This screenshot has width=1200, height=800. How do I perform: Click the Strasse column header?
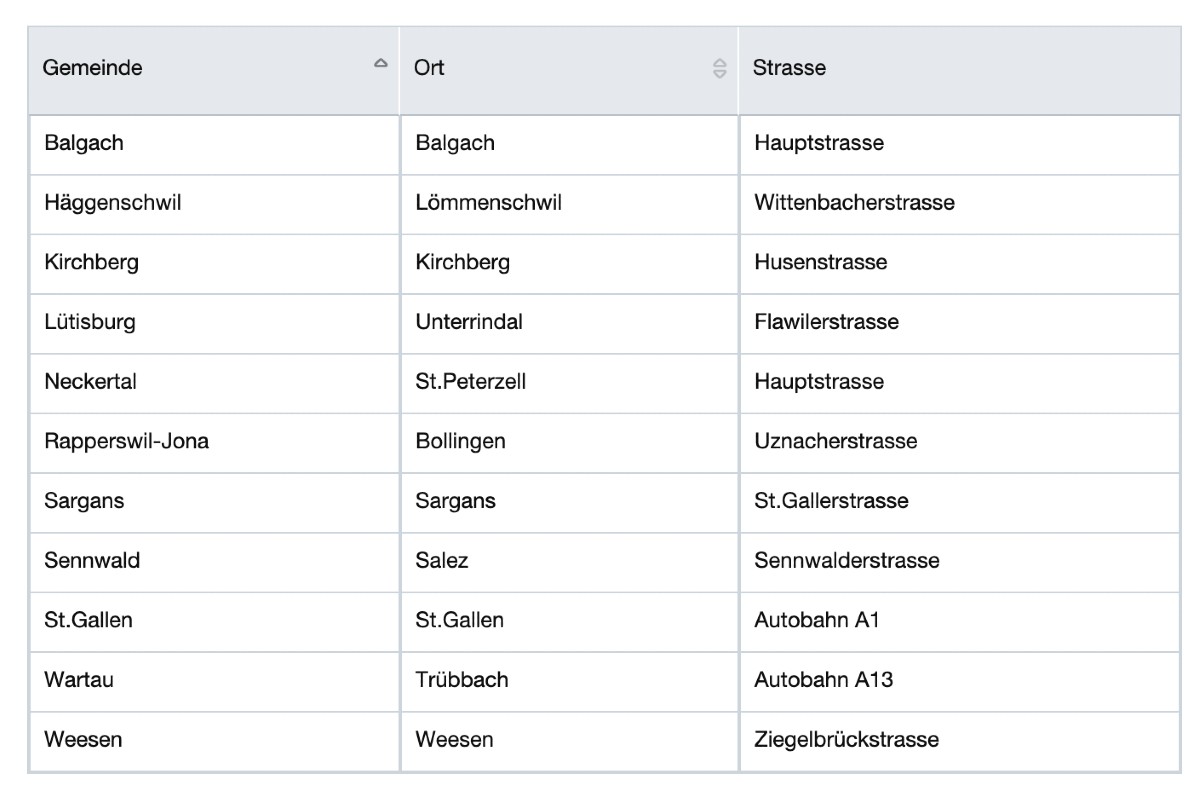pos(789,68)
